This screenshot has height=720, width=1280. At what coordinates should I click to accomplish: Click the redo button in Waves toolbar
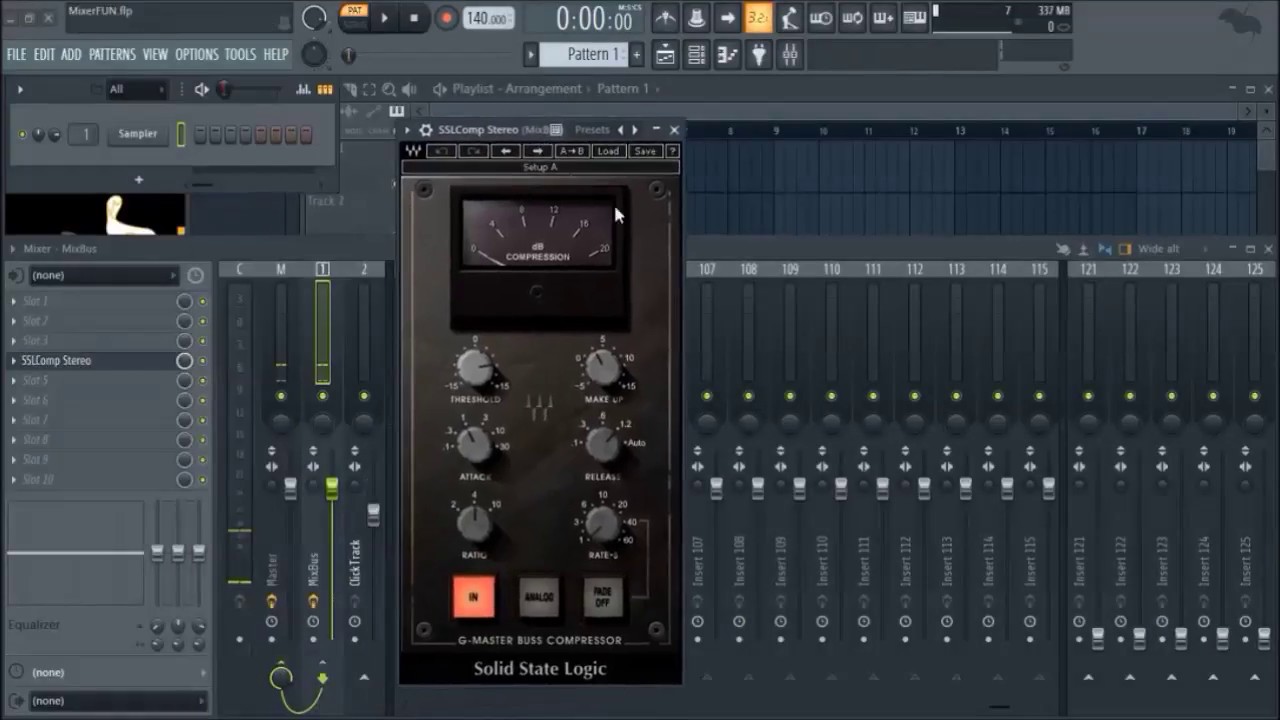[474, 151]
